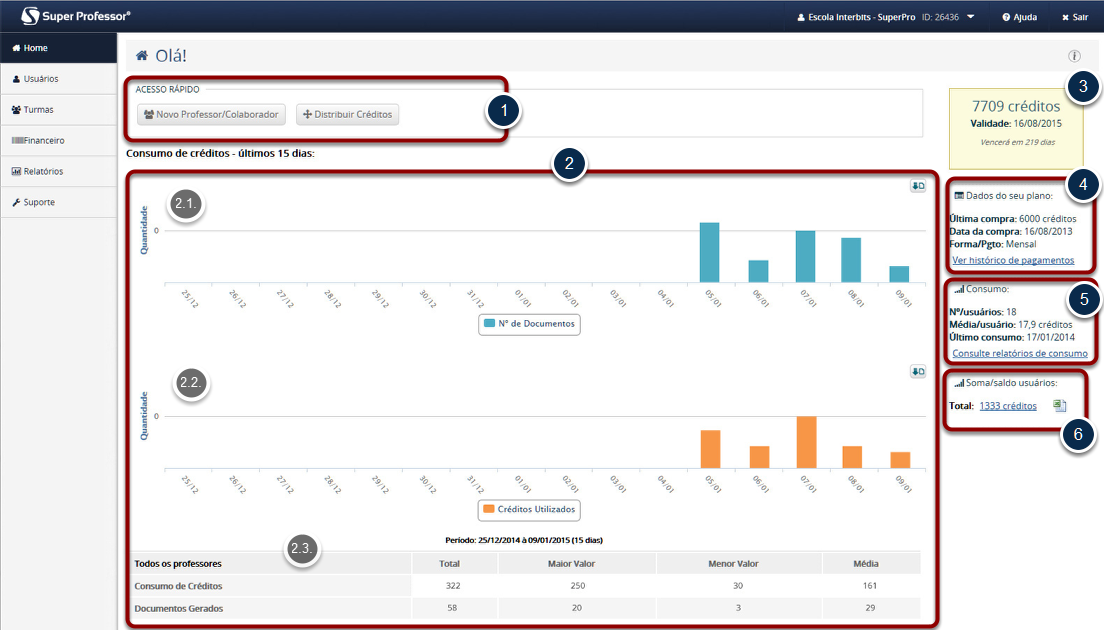Download the Nº de Documentos chart
1104x630 pixels.
pos(917,186)
